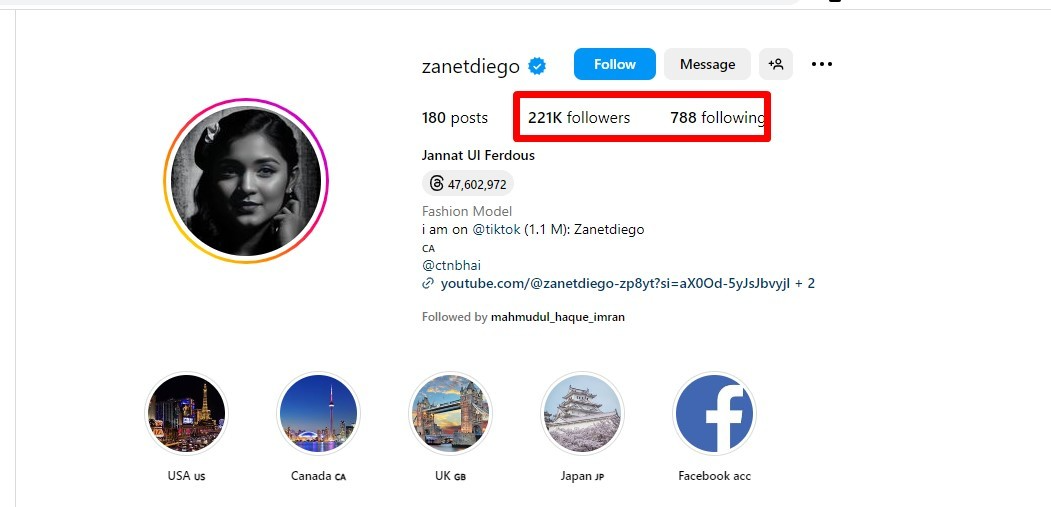This screenshot has width=1051, height=507.
Task: Open the USA story highlight
Action: [x=186, y=413]
